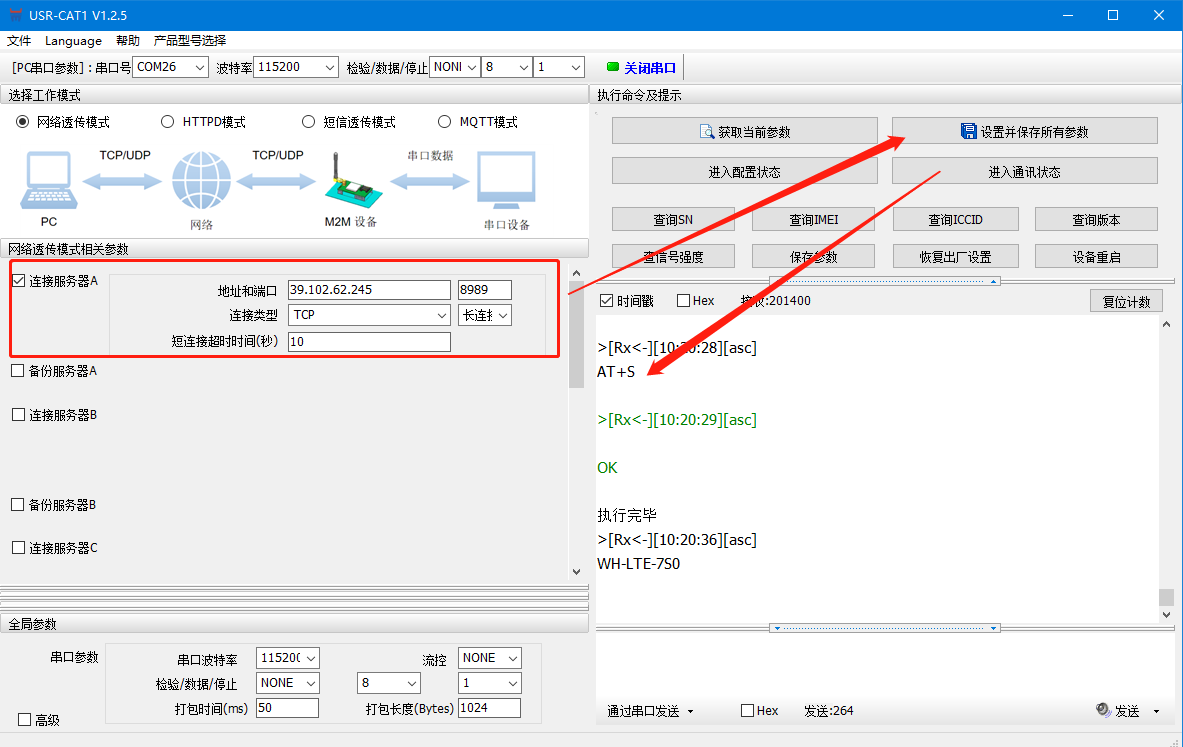Image resolution: width=1183 pixels, height=747 pixels.
Task: Open the 文件 menu
Action: 19,40
